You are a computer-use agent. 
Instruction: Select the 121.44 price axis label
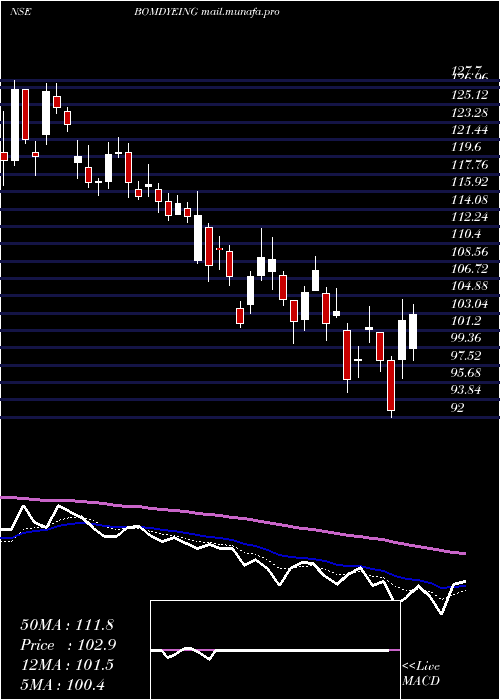[x=469, y=129]
